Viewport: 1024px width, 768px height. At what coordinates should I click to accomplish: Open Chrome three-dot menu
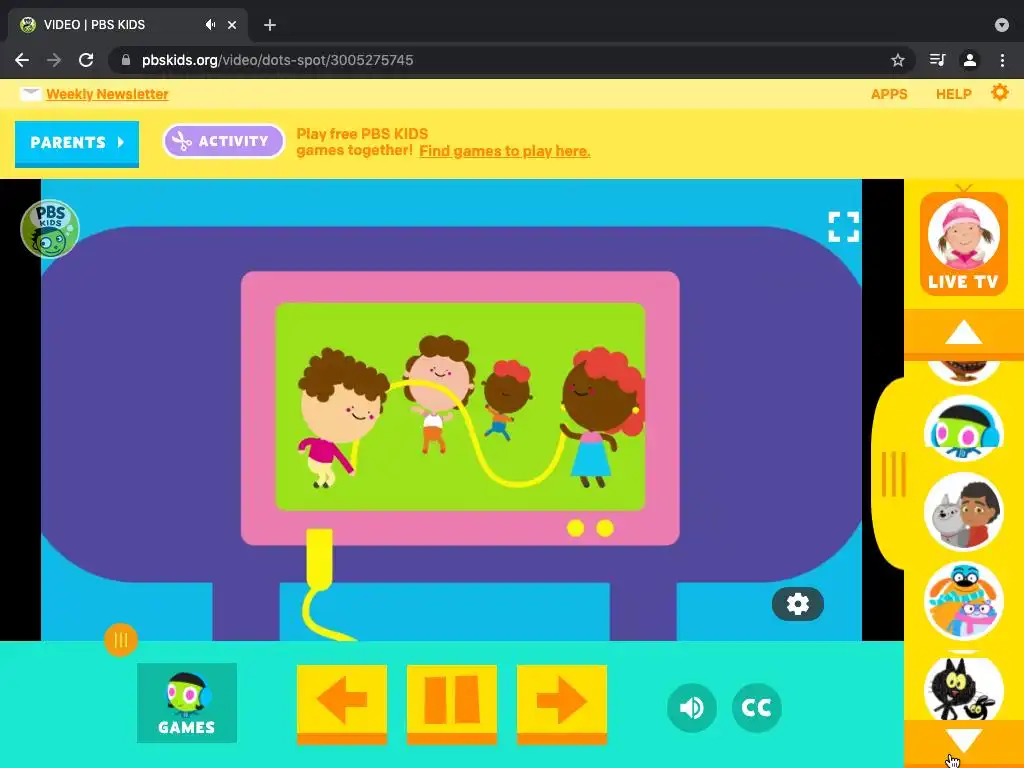[x=1002, y=60]
